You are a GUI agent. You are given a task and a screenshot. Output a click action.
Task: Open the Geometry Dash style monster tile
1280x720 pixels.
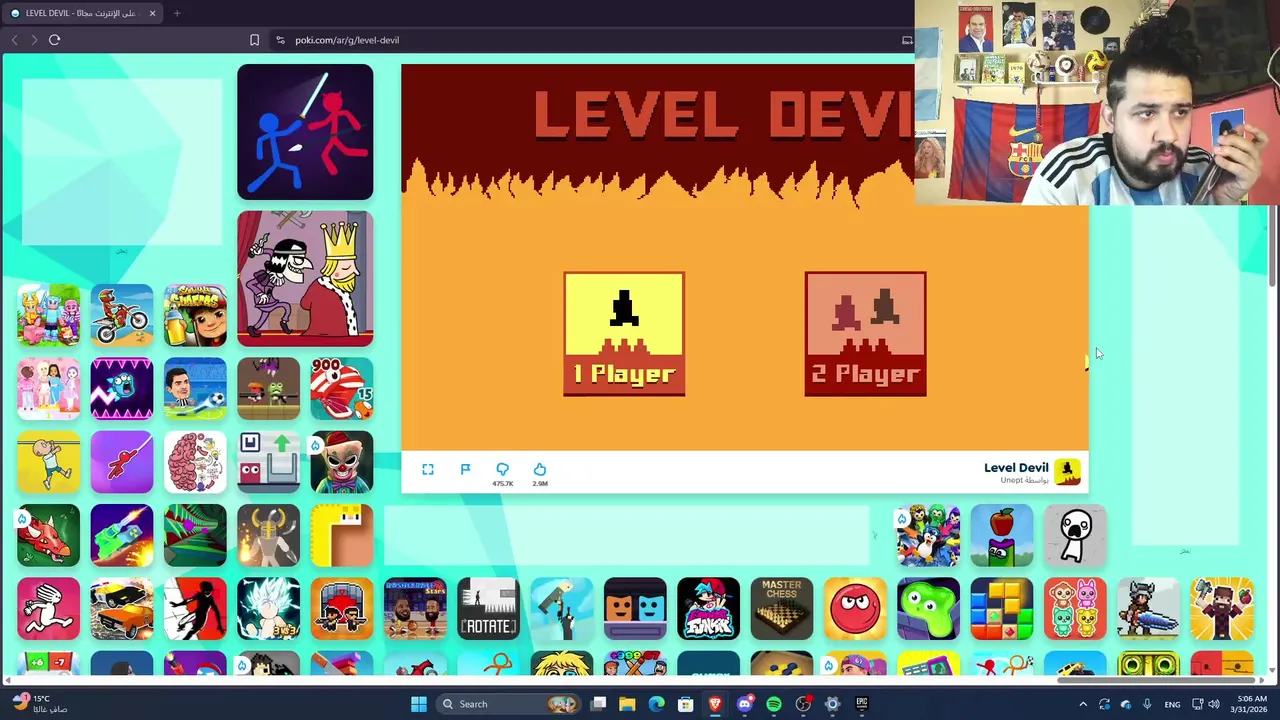pos(122,388)
